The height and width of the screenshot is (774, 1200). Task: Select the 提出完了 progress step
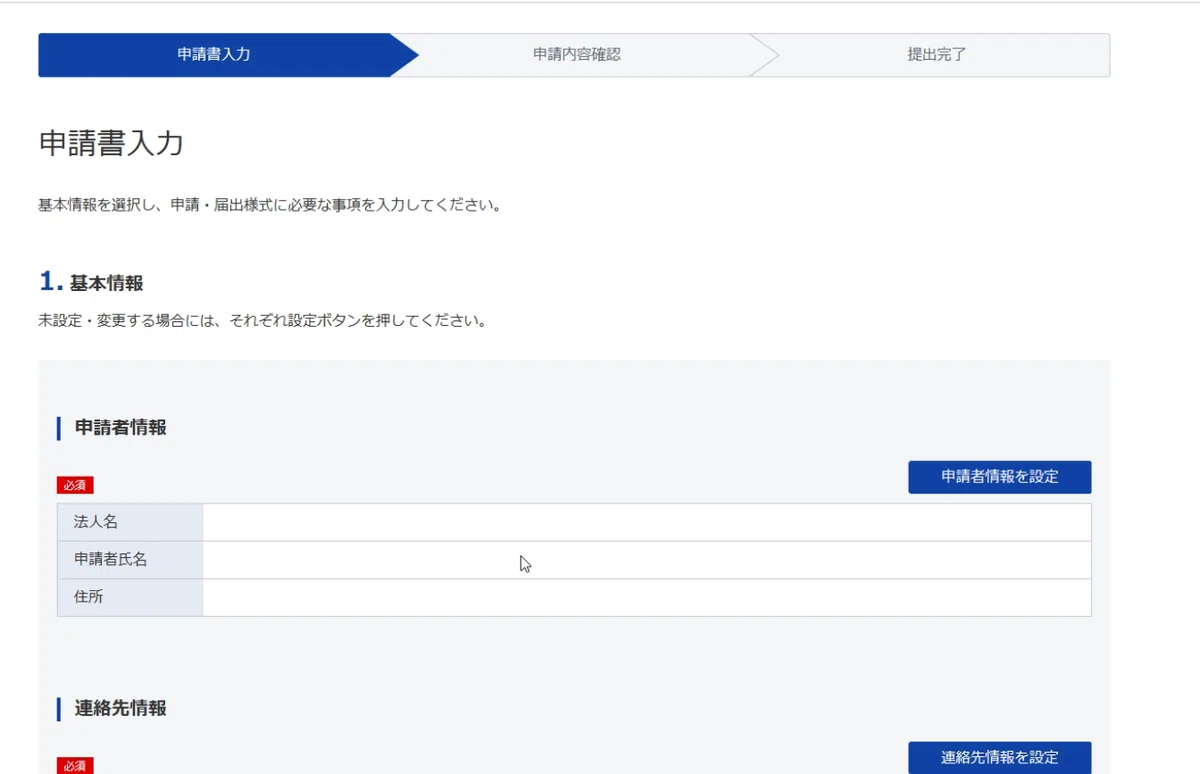point(937,55)
